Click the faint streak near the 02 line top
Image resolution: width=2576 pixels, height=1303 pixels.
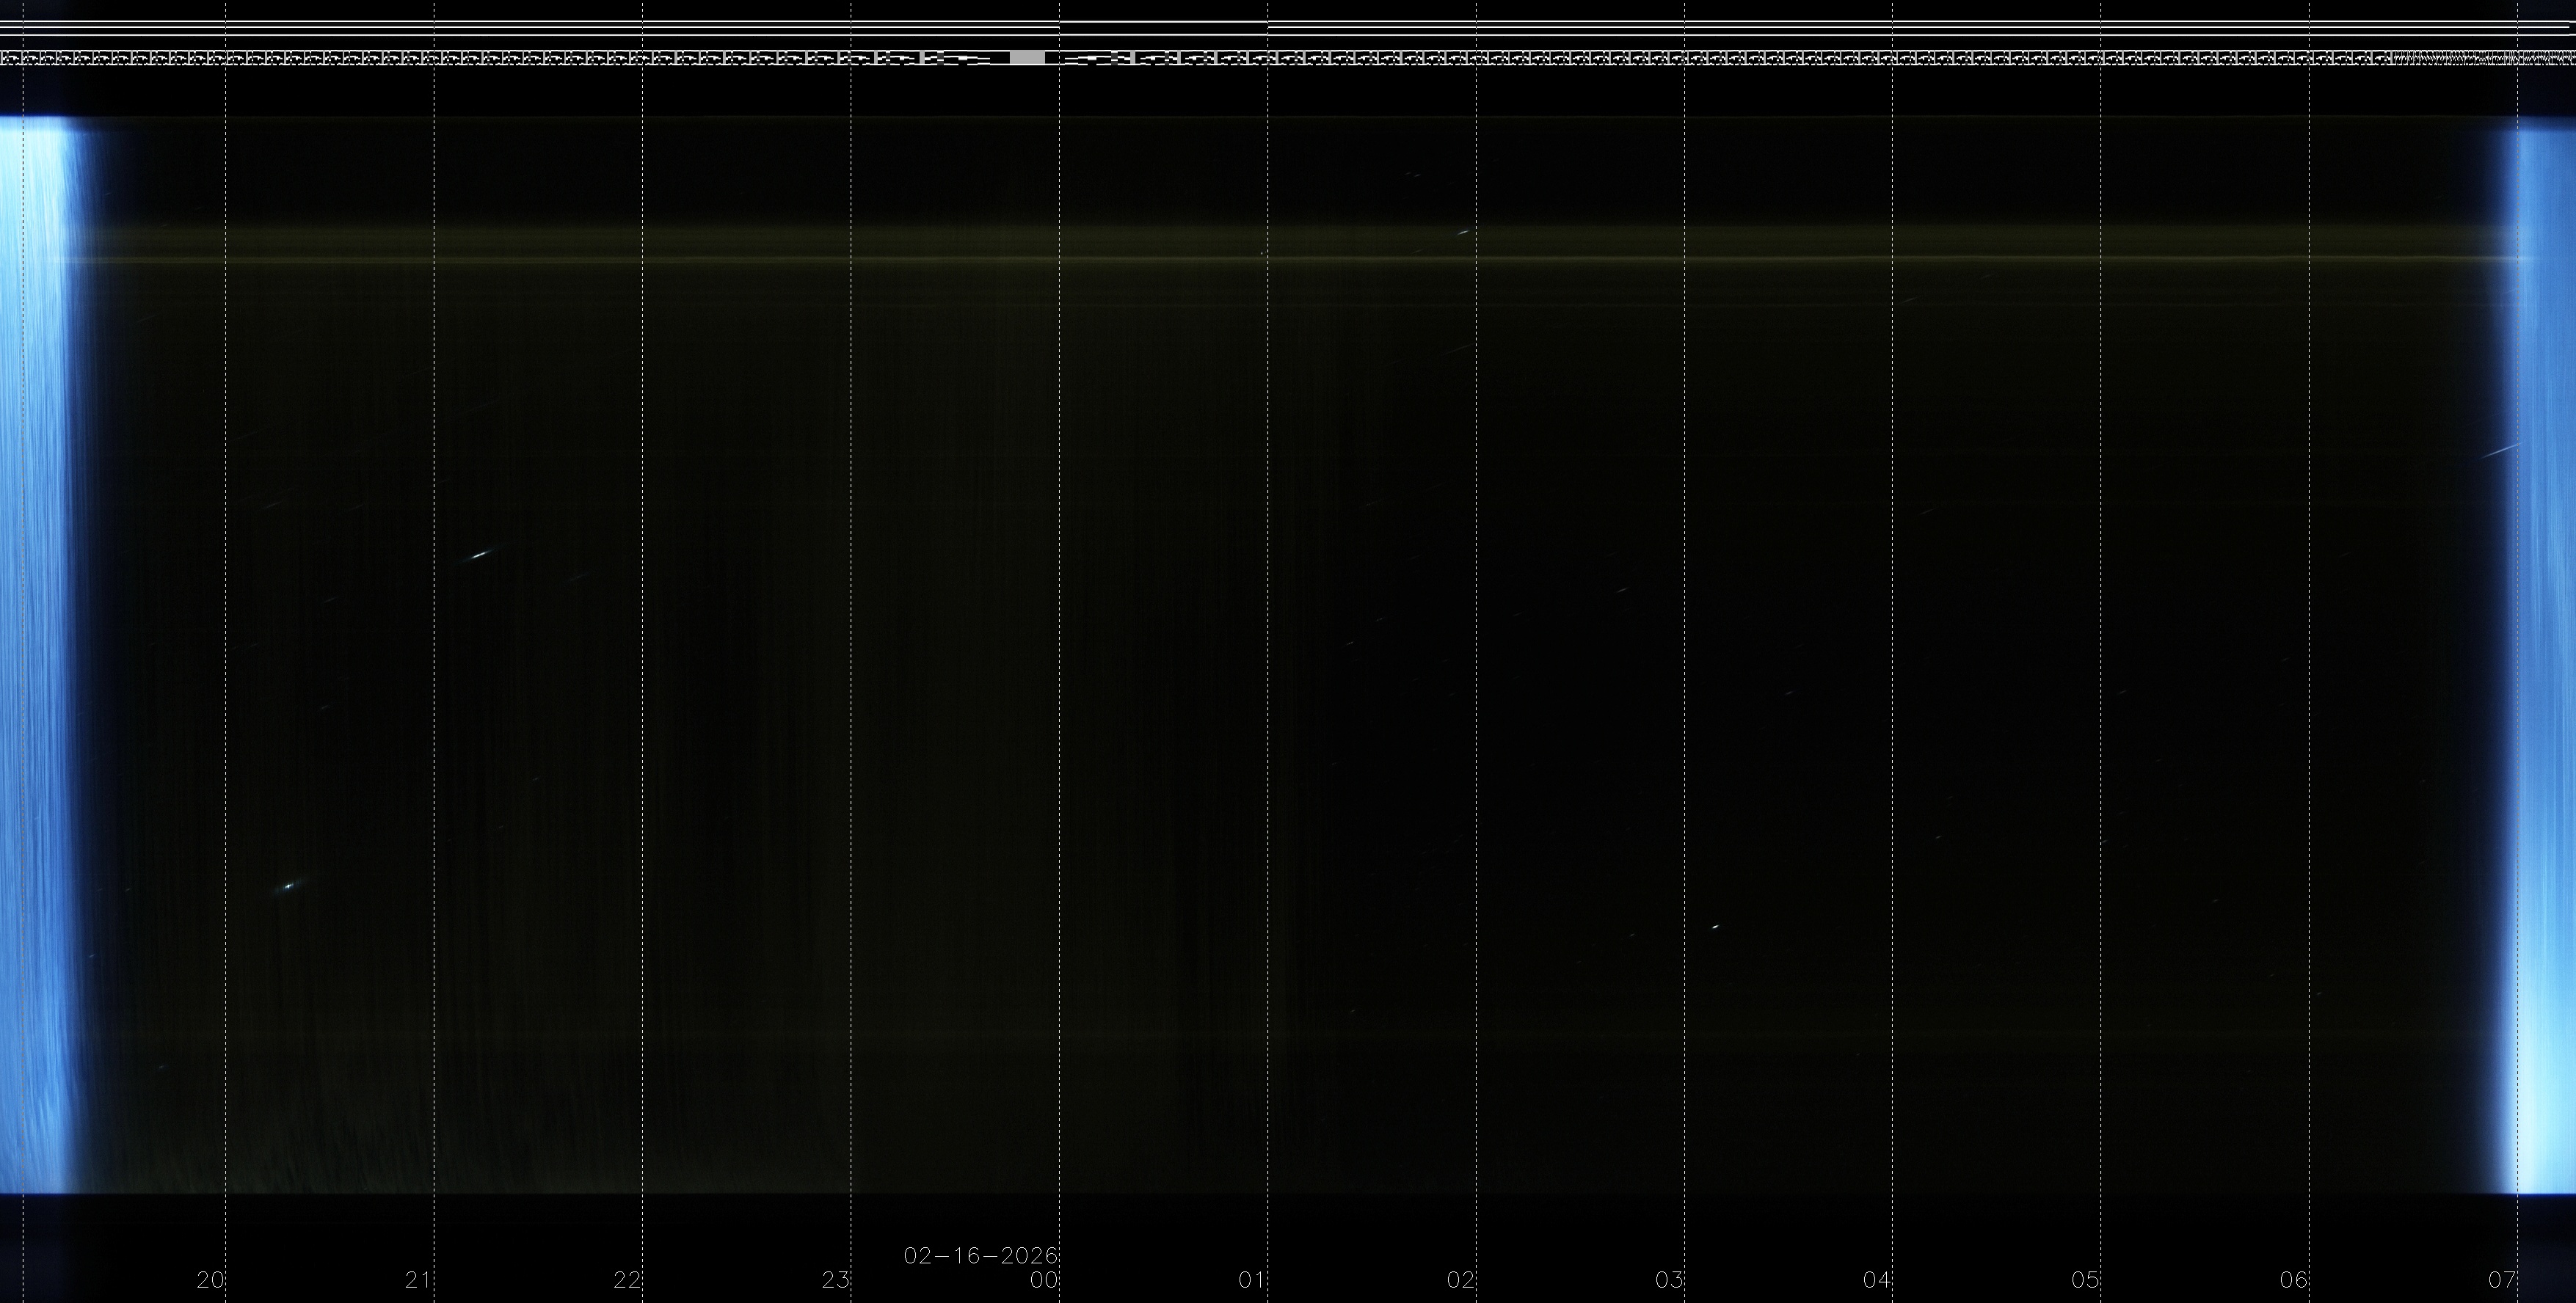click(x=1464, y=232)
